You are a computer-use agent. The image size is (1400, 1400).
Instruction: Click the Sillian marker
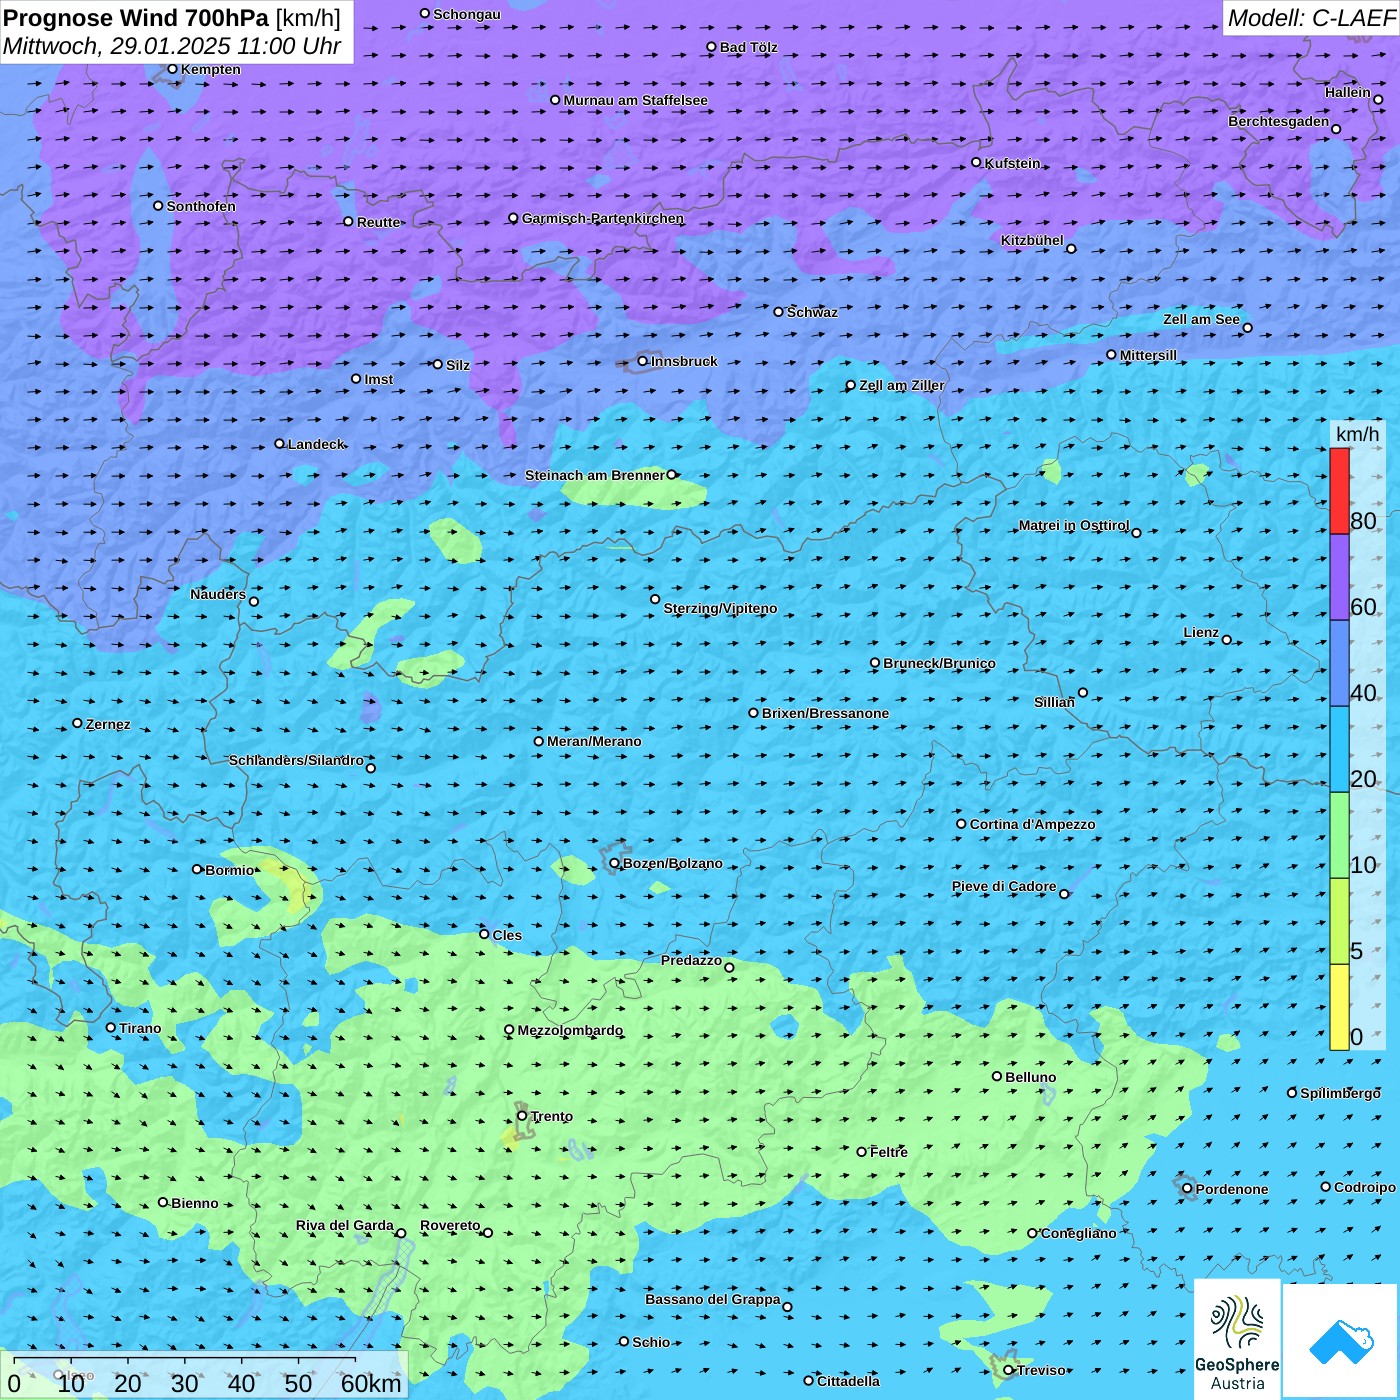point(1083,692)
